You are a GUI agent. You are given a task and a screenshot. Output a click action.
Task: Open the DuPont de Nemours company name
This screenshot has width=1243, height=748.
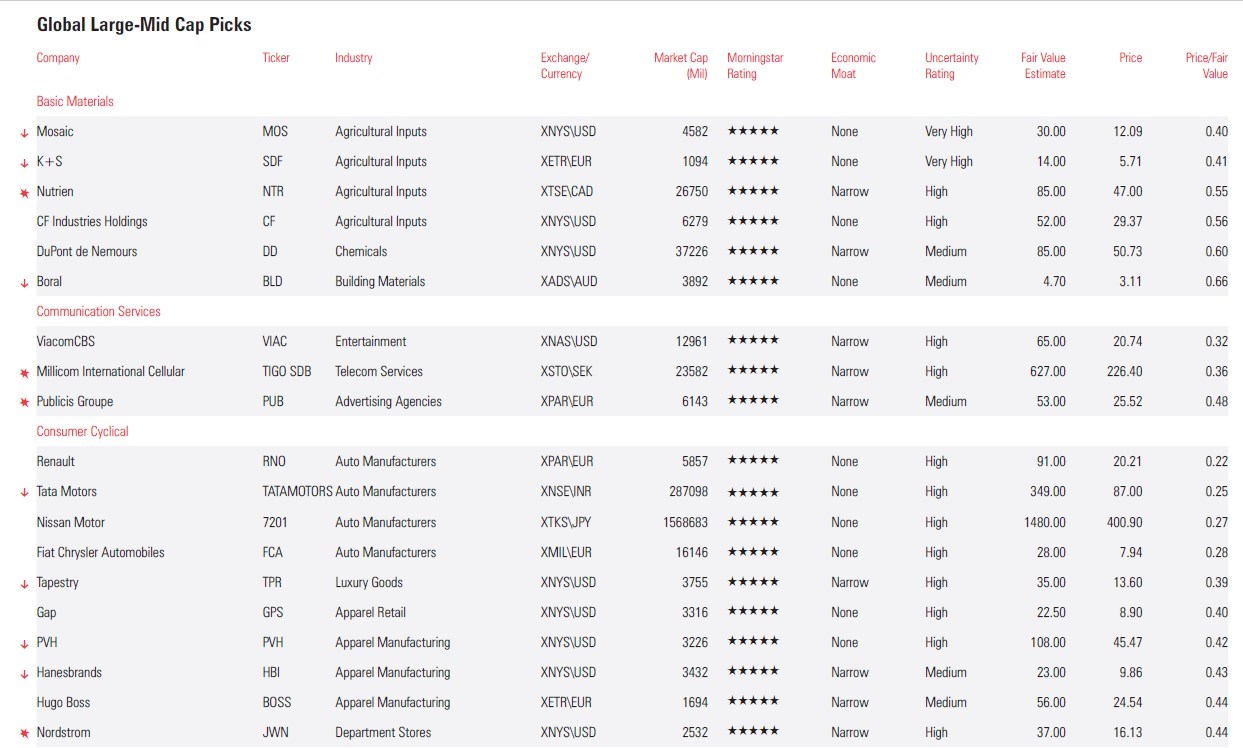click(87, 251)
